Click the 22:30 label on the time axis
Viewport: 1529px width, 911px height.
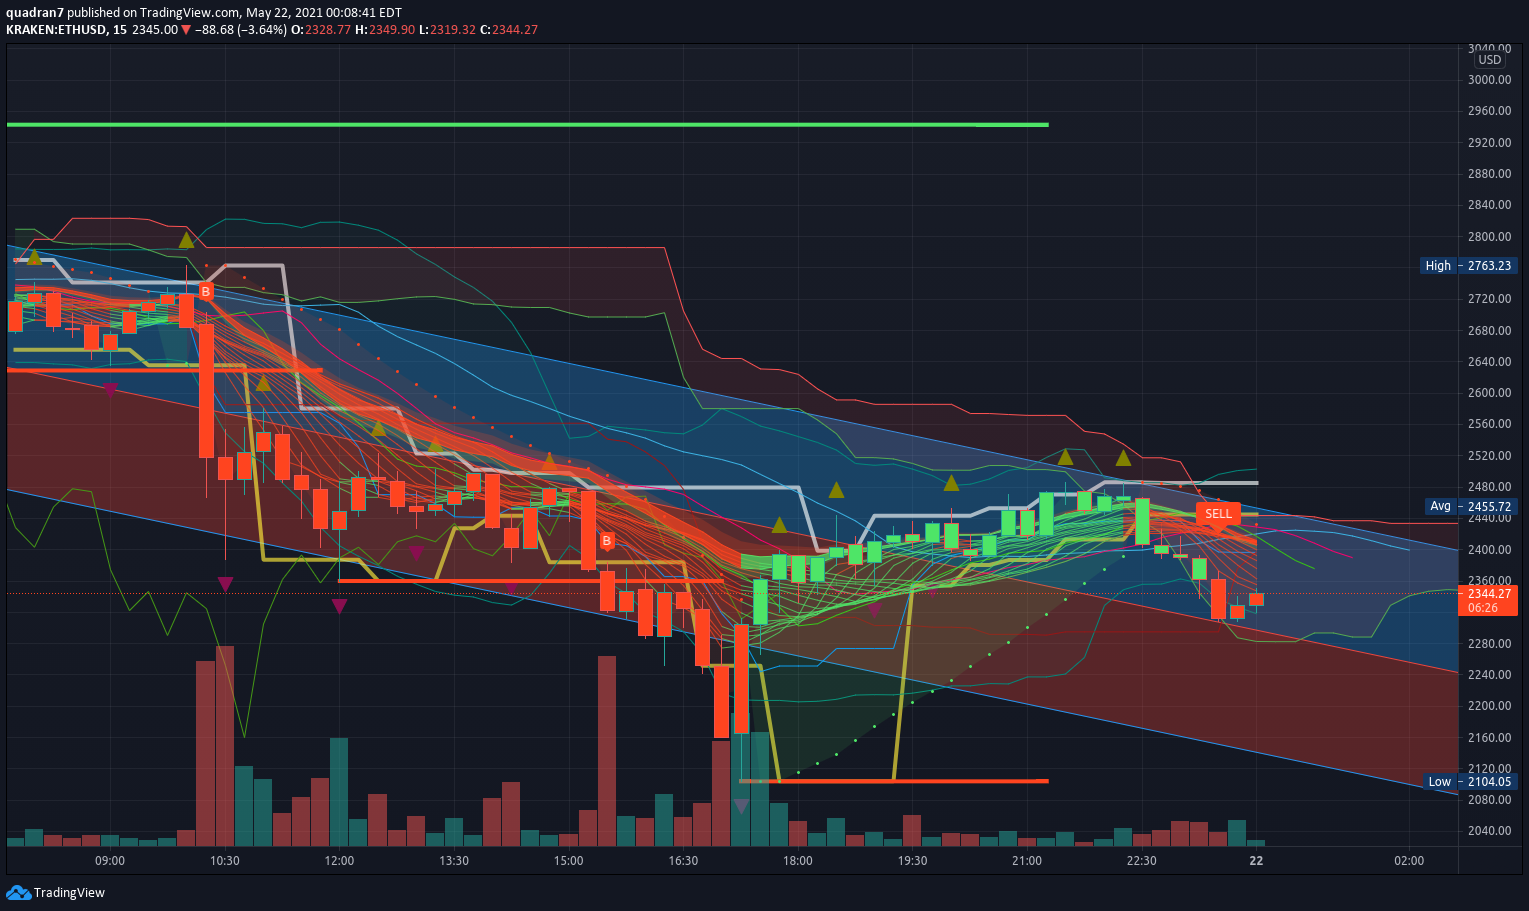tap(1141, 861)
